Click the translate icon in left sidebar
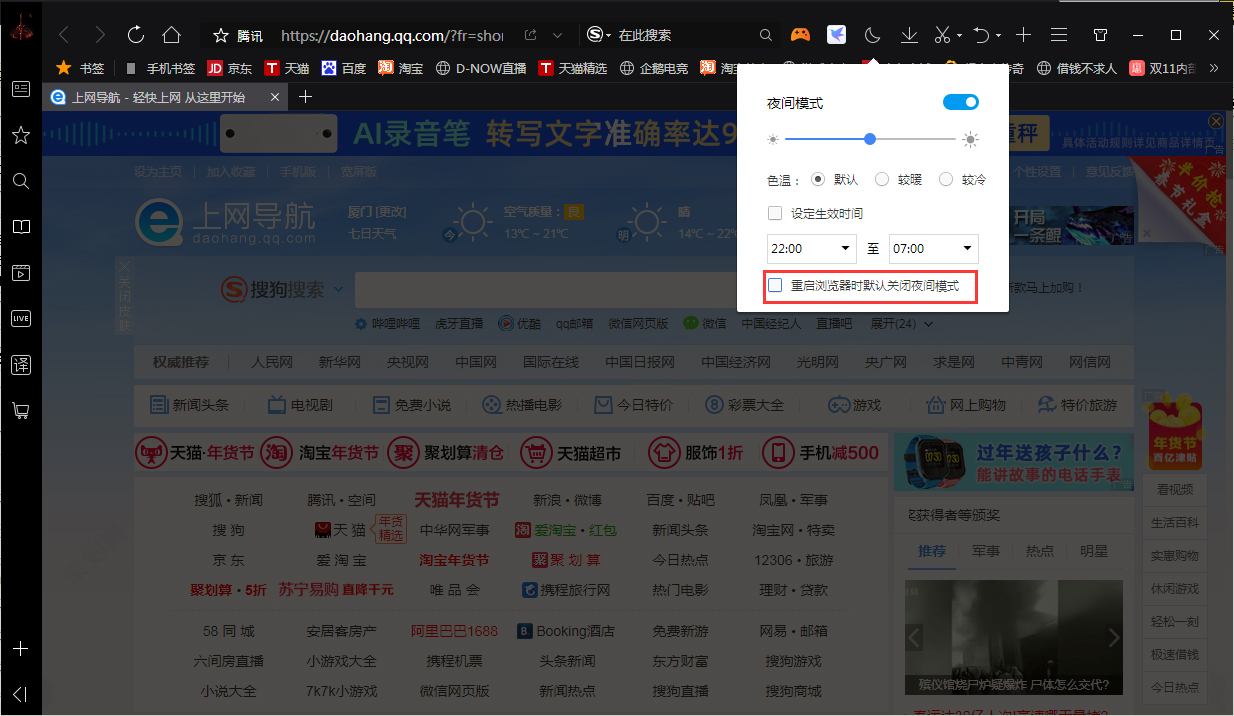This screenshot has width=1234, height=716. [x=20, y=364]
